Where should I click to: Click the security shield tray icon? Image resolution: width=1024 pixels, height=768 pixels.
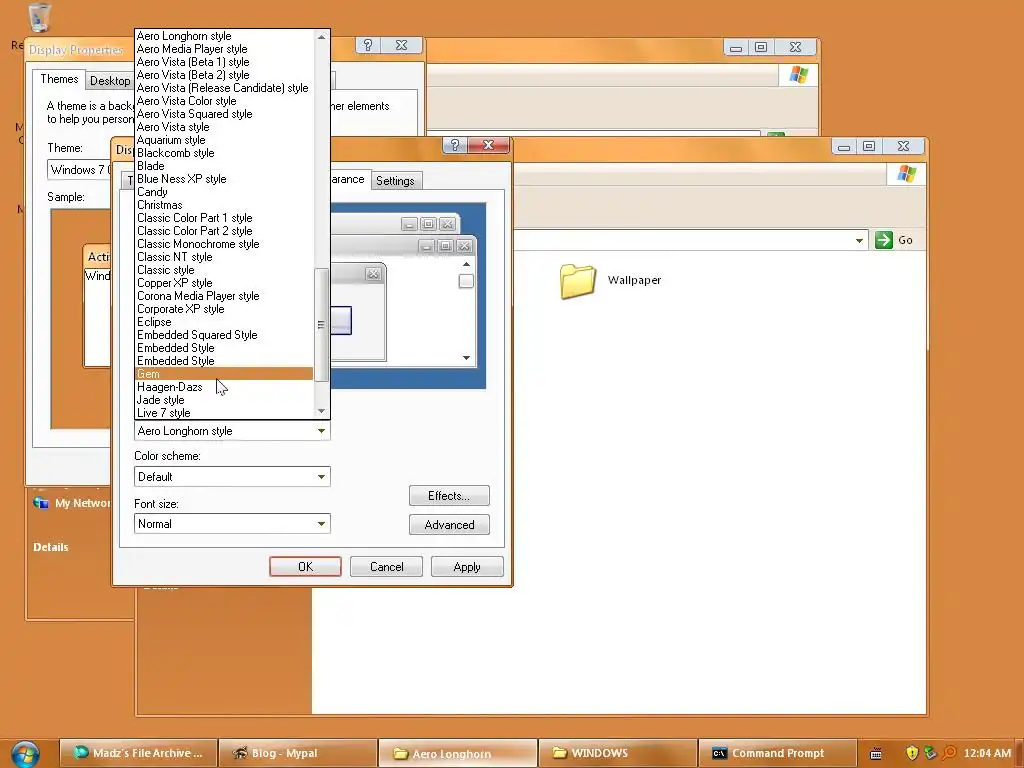912,753
